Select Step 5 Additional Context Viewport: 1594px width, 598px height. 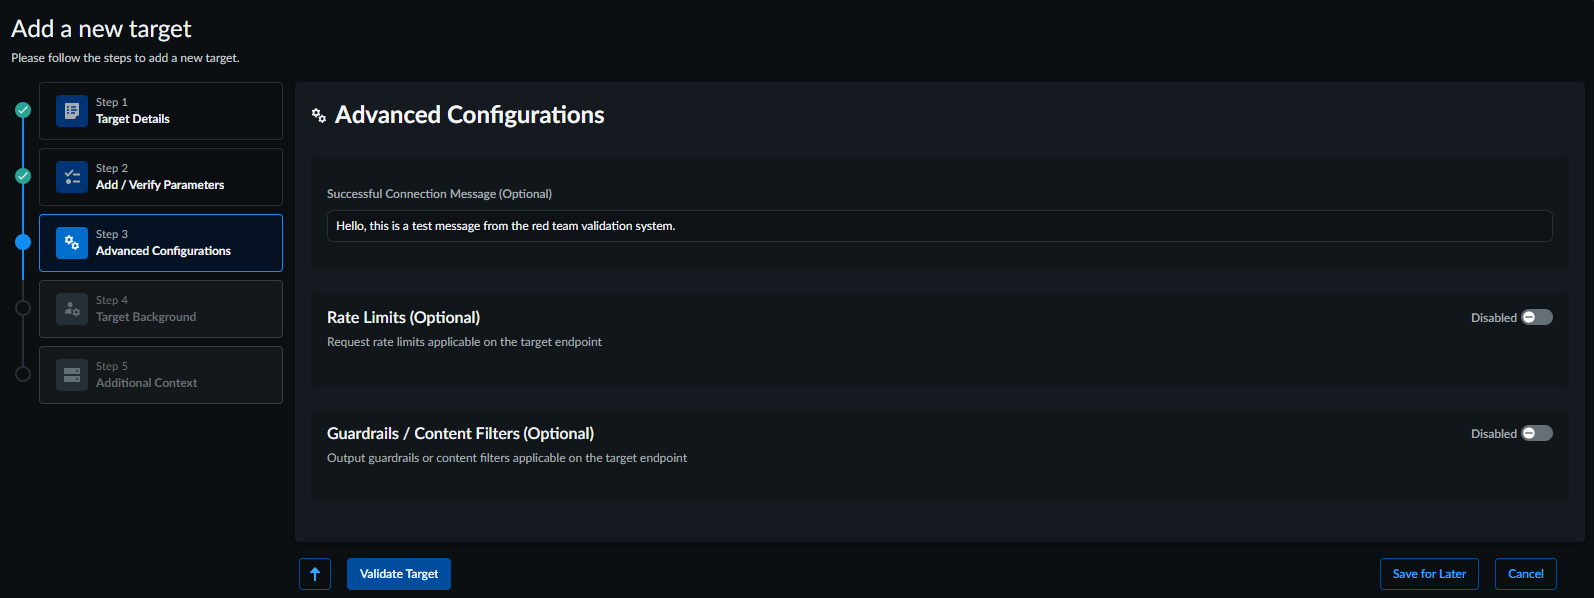point(161,375)
